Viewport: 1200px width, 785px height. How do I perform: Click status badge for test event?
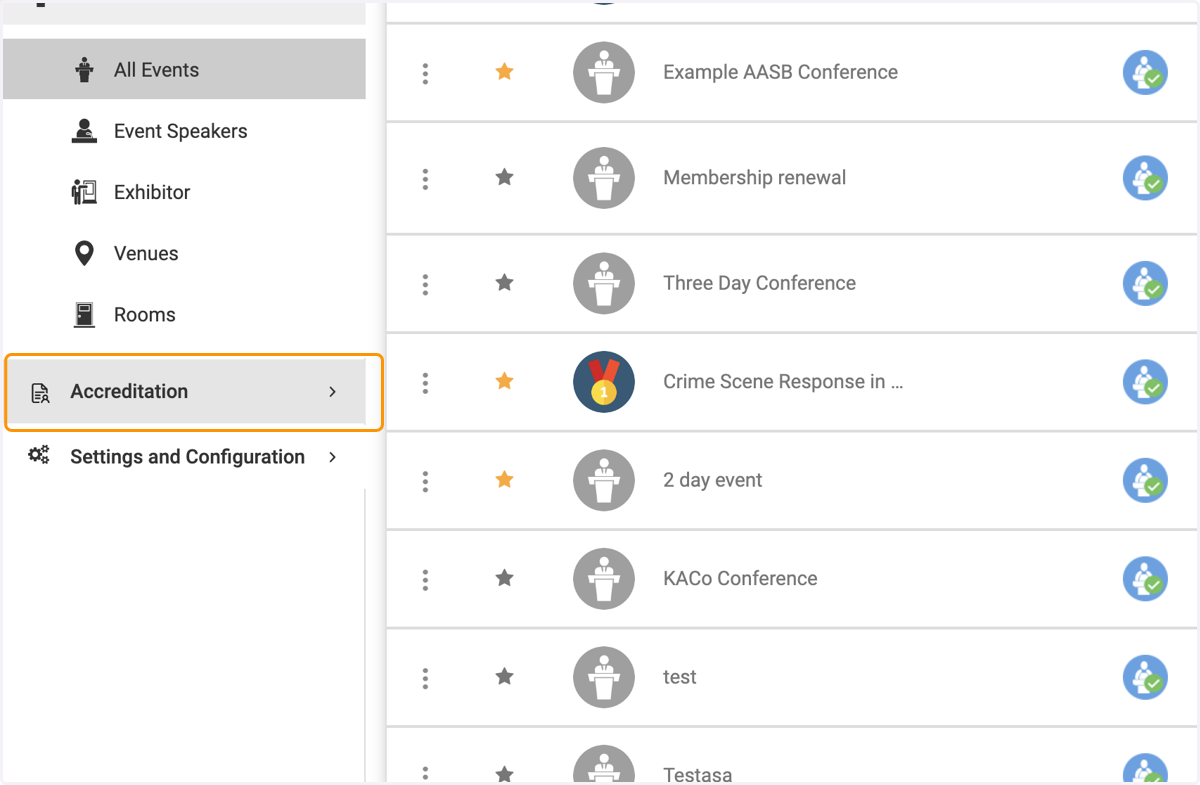(1145, 678)
